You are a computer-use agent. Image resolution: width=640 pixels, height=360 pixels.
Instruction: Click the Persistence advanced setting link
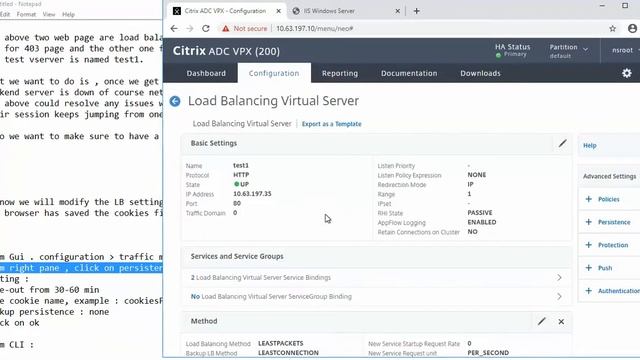pos(614,222)
